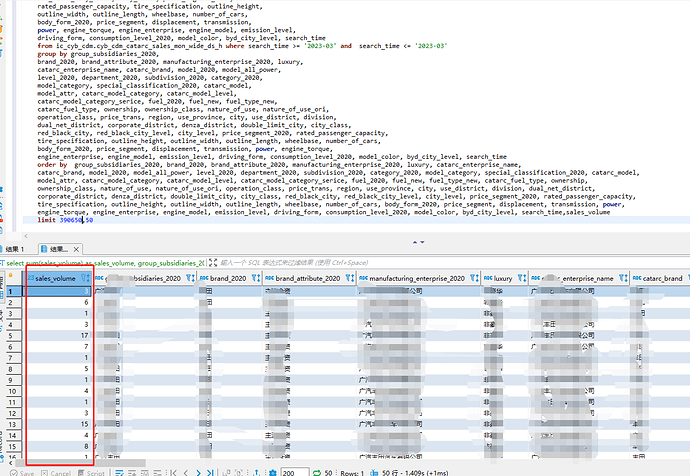Go to the next row
Screen dimensions: 690x476
click(198, 473)
